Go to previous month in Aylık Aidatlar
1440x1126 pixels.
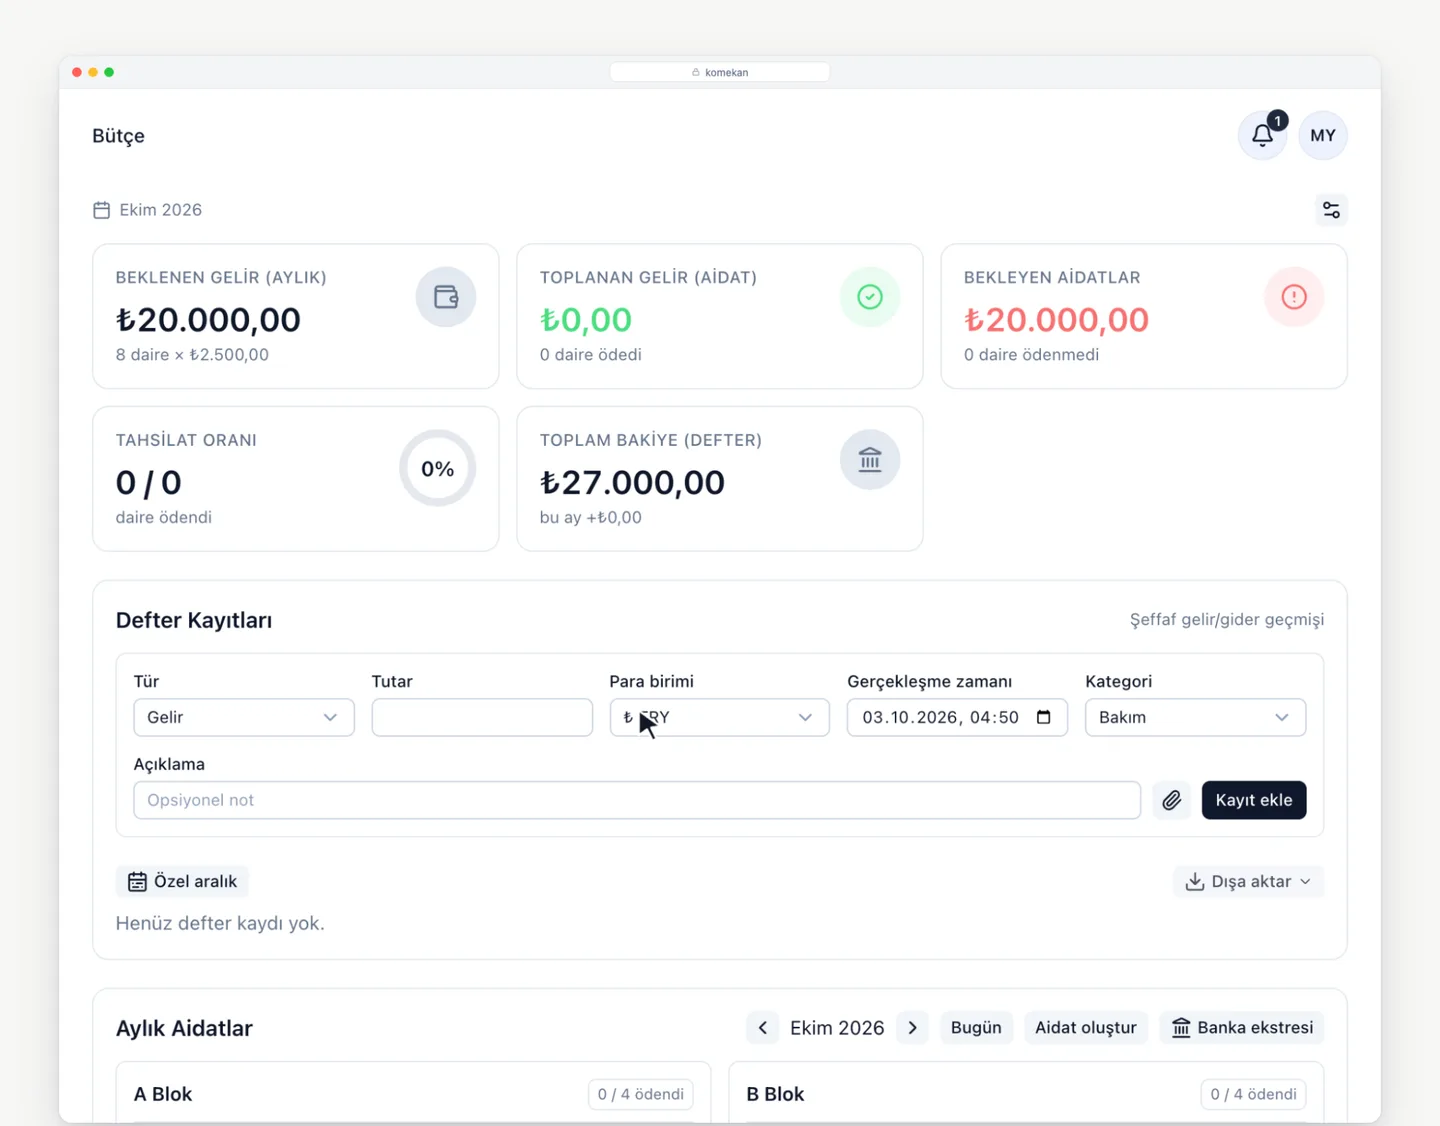tap(763, 1028)
